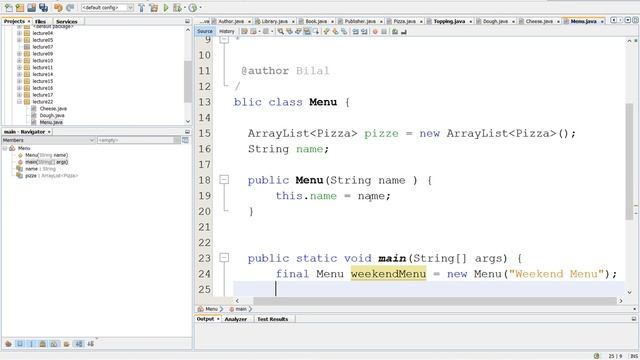Switch editor to History view

point(227,31)
